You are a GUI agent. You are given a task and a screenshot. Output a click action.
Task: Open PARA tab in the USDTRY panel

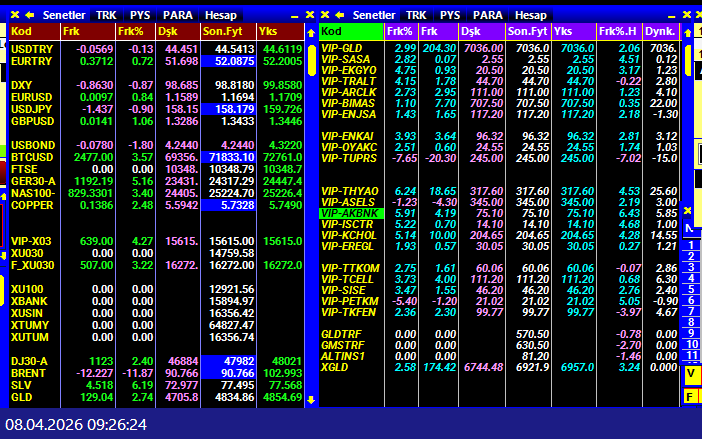coord(178,15)
